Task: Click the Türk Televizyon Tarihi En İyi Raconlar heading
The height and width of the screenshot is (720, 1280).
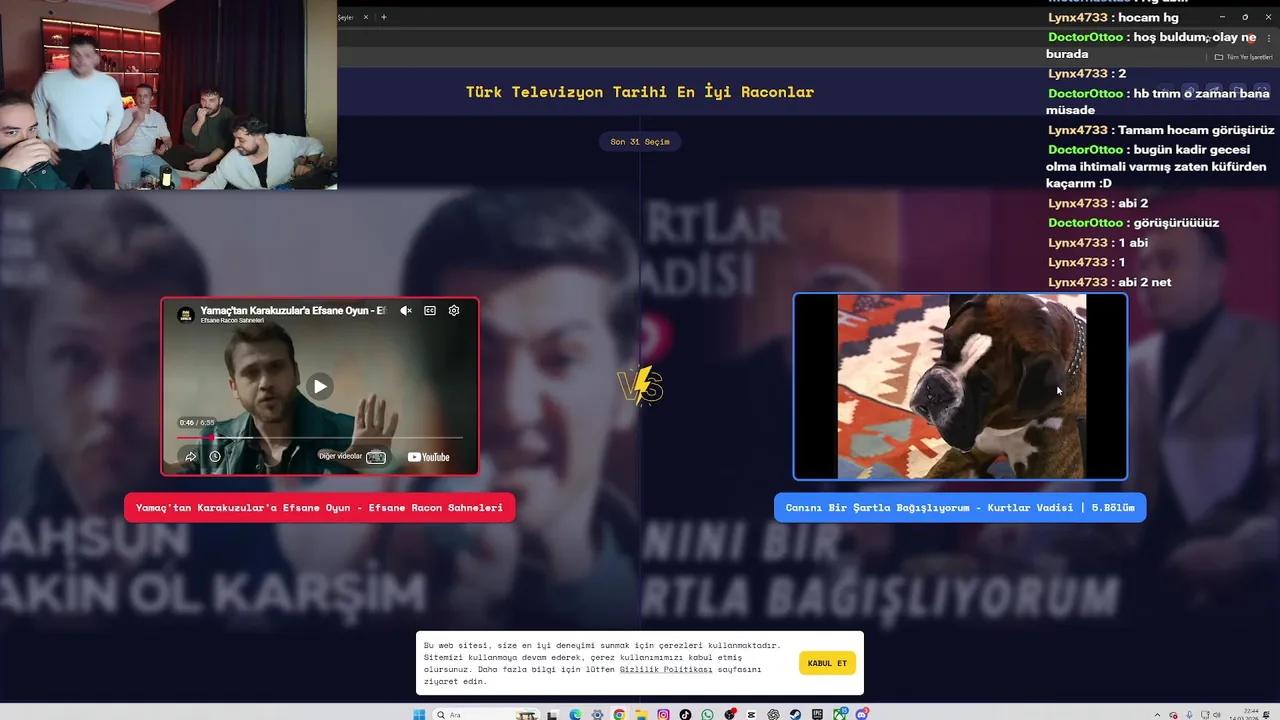Action: pyautogui.click(x=640, y=92)
